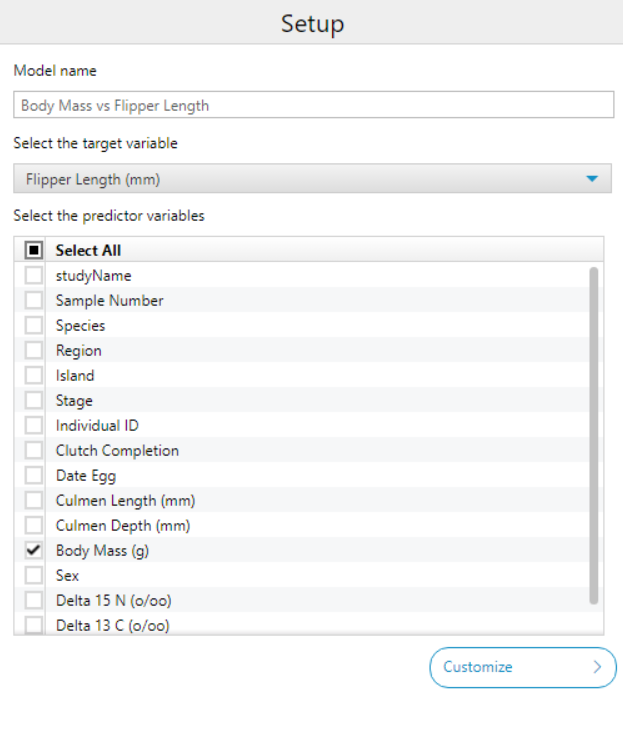Click the Customize button
The image size is (623, 737).
click(x=522, y=667)
